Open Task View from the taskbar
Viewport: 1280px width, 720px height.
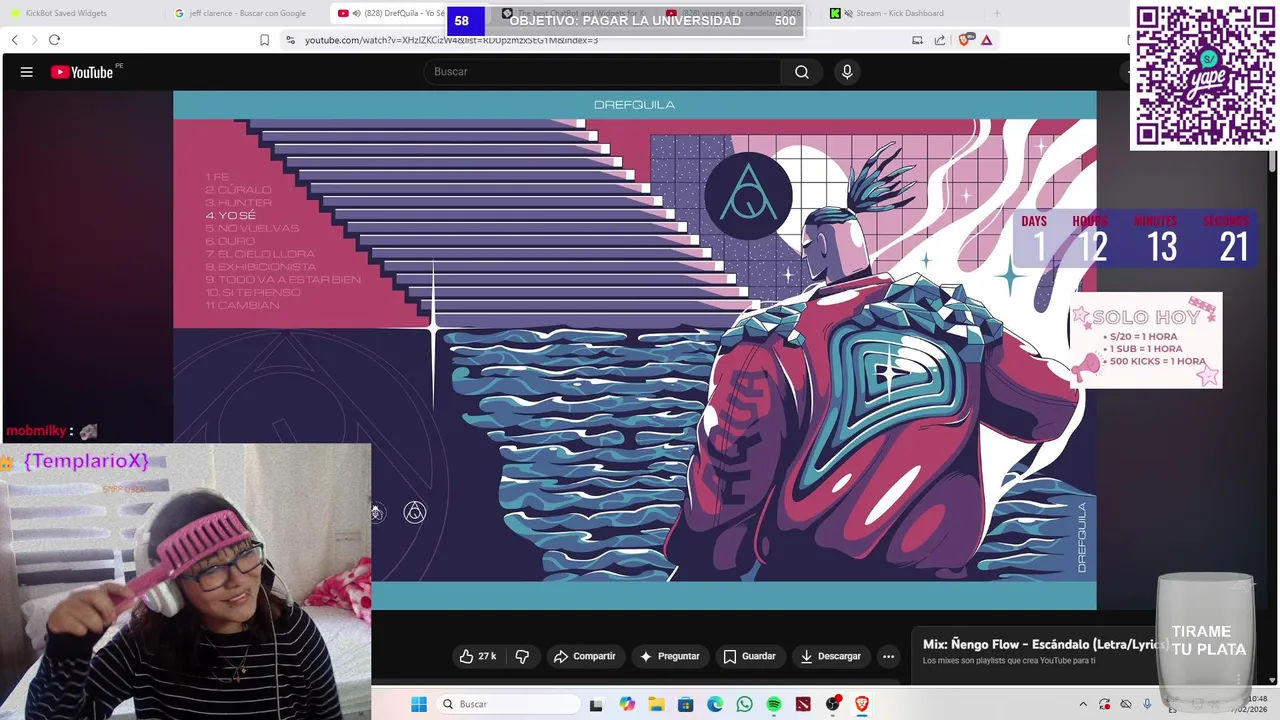click(596, 704)
